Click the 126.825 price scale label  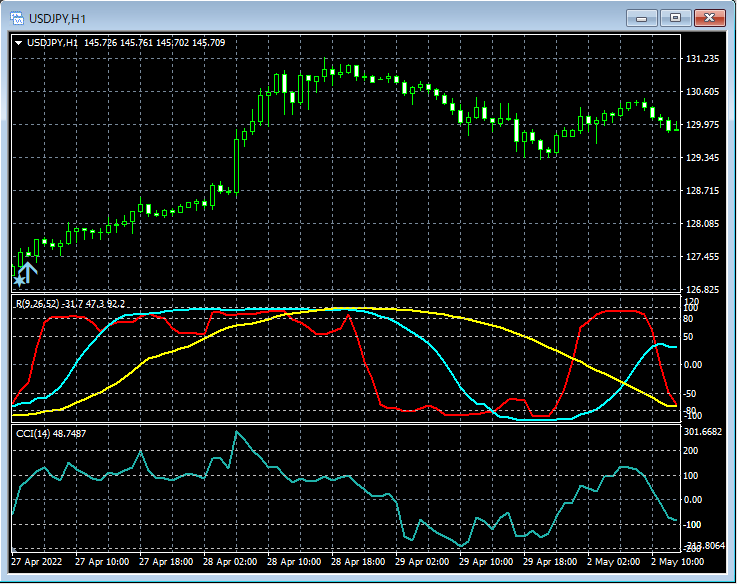(x=702, y=289)
